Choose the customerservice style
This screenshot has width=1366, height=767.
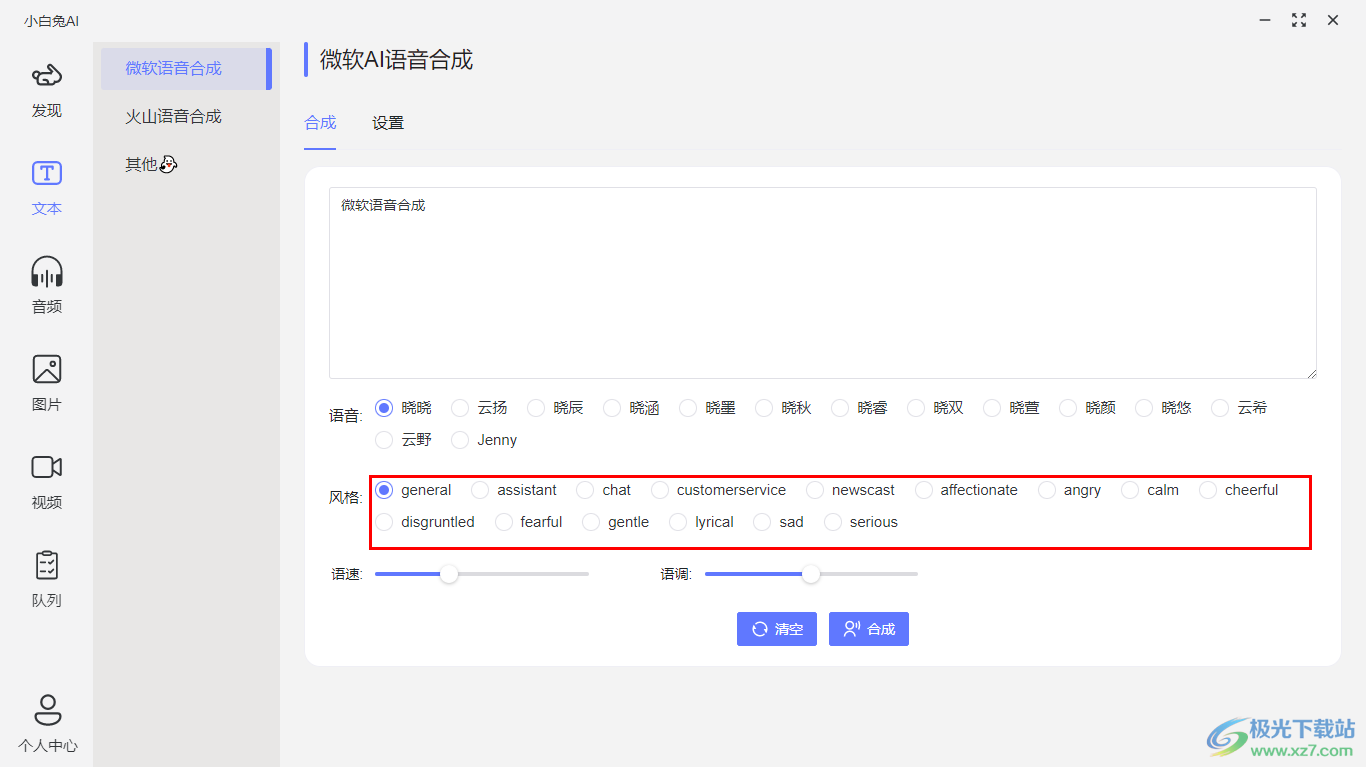(719, 490)
